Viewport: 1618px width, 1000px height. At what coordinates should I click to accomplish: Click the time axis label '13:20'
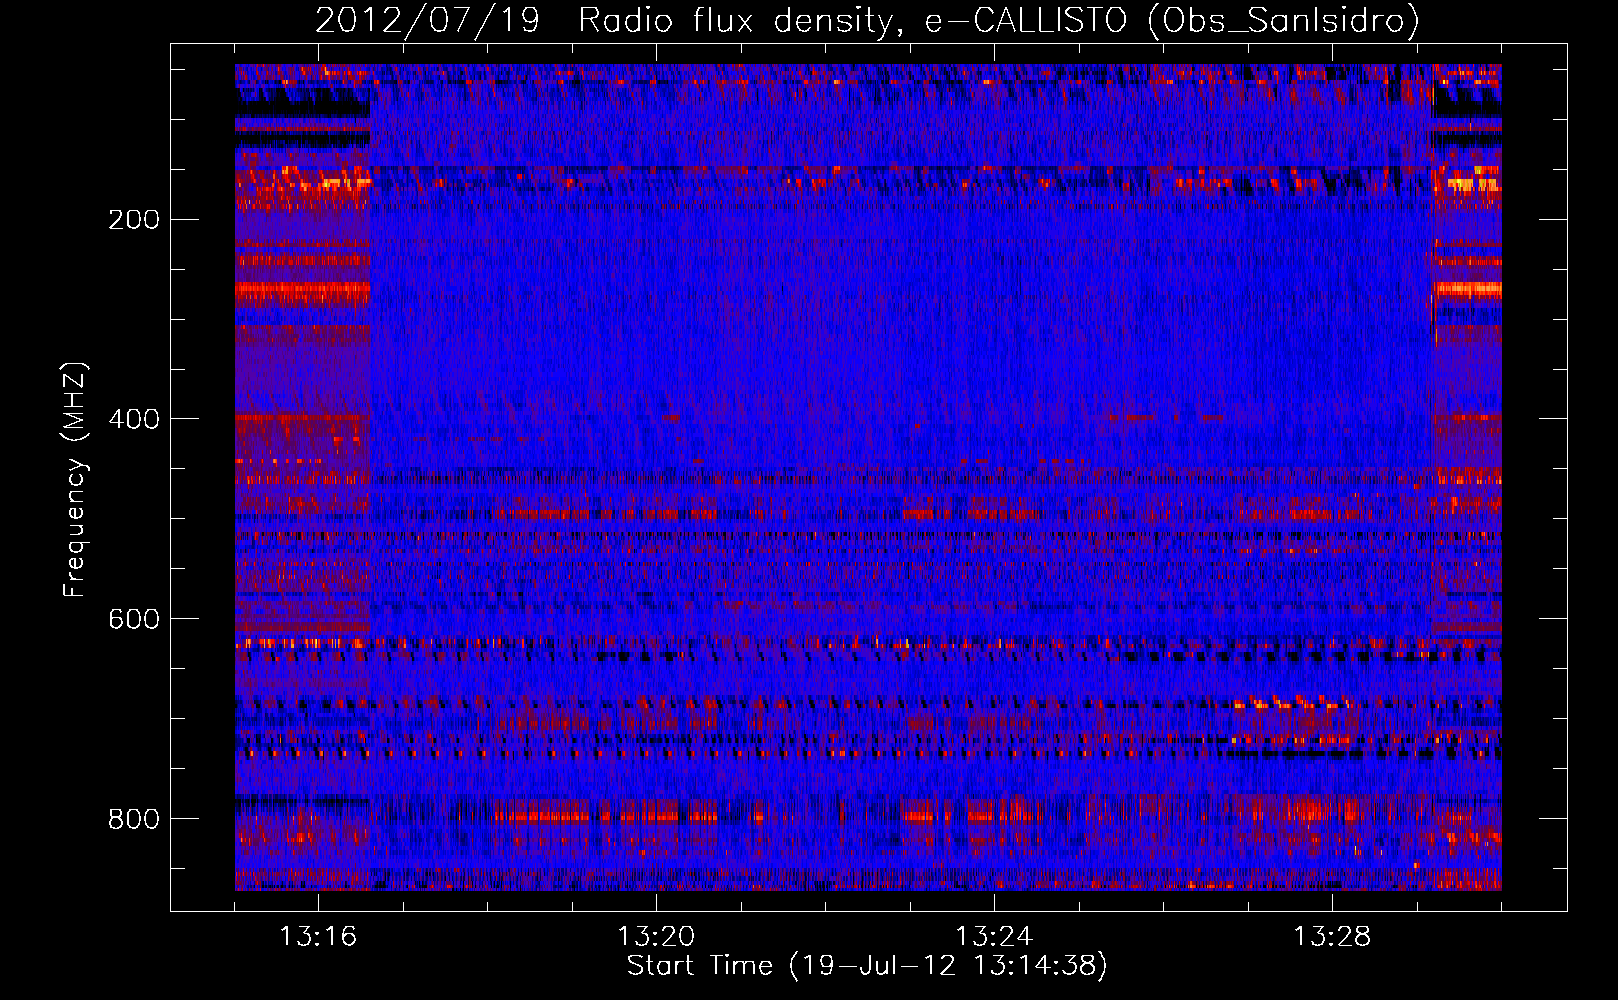[x=656, y=937]
